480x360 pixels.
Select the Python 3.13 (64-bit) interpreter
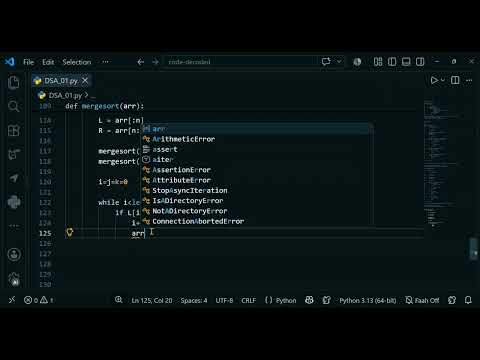point(368,300)
